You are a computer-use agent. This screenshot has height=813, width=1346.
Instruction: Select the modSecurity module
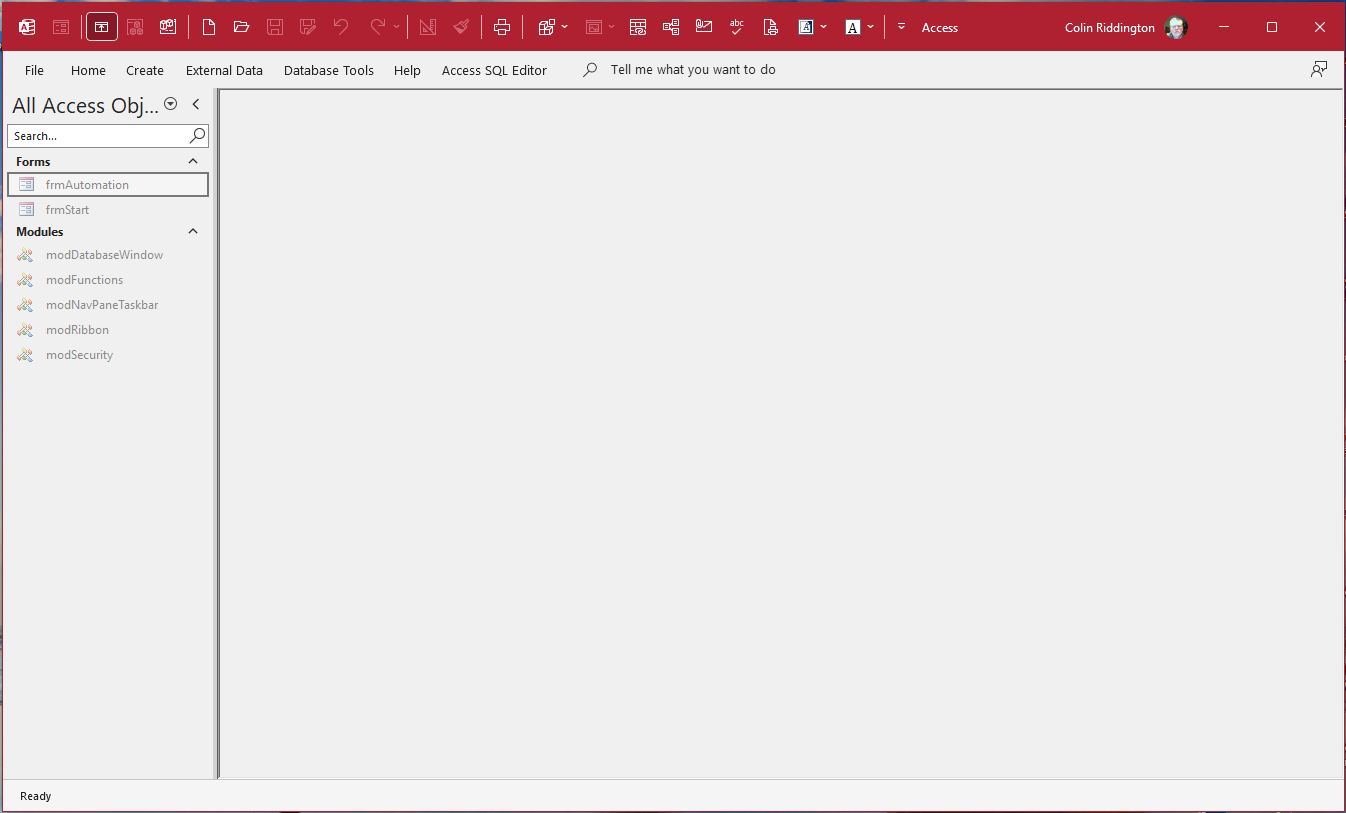tap(108, 355)
